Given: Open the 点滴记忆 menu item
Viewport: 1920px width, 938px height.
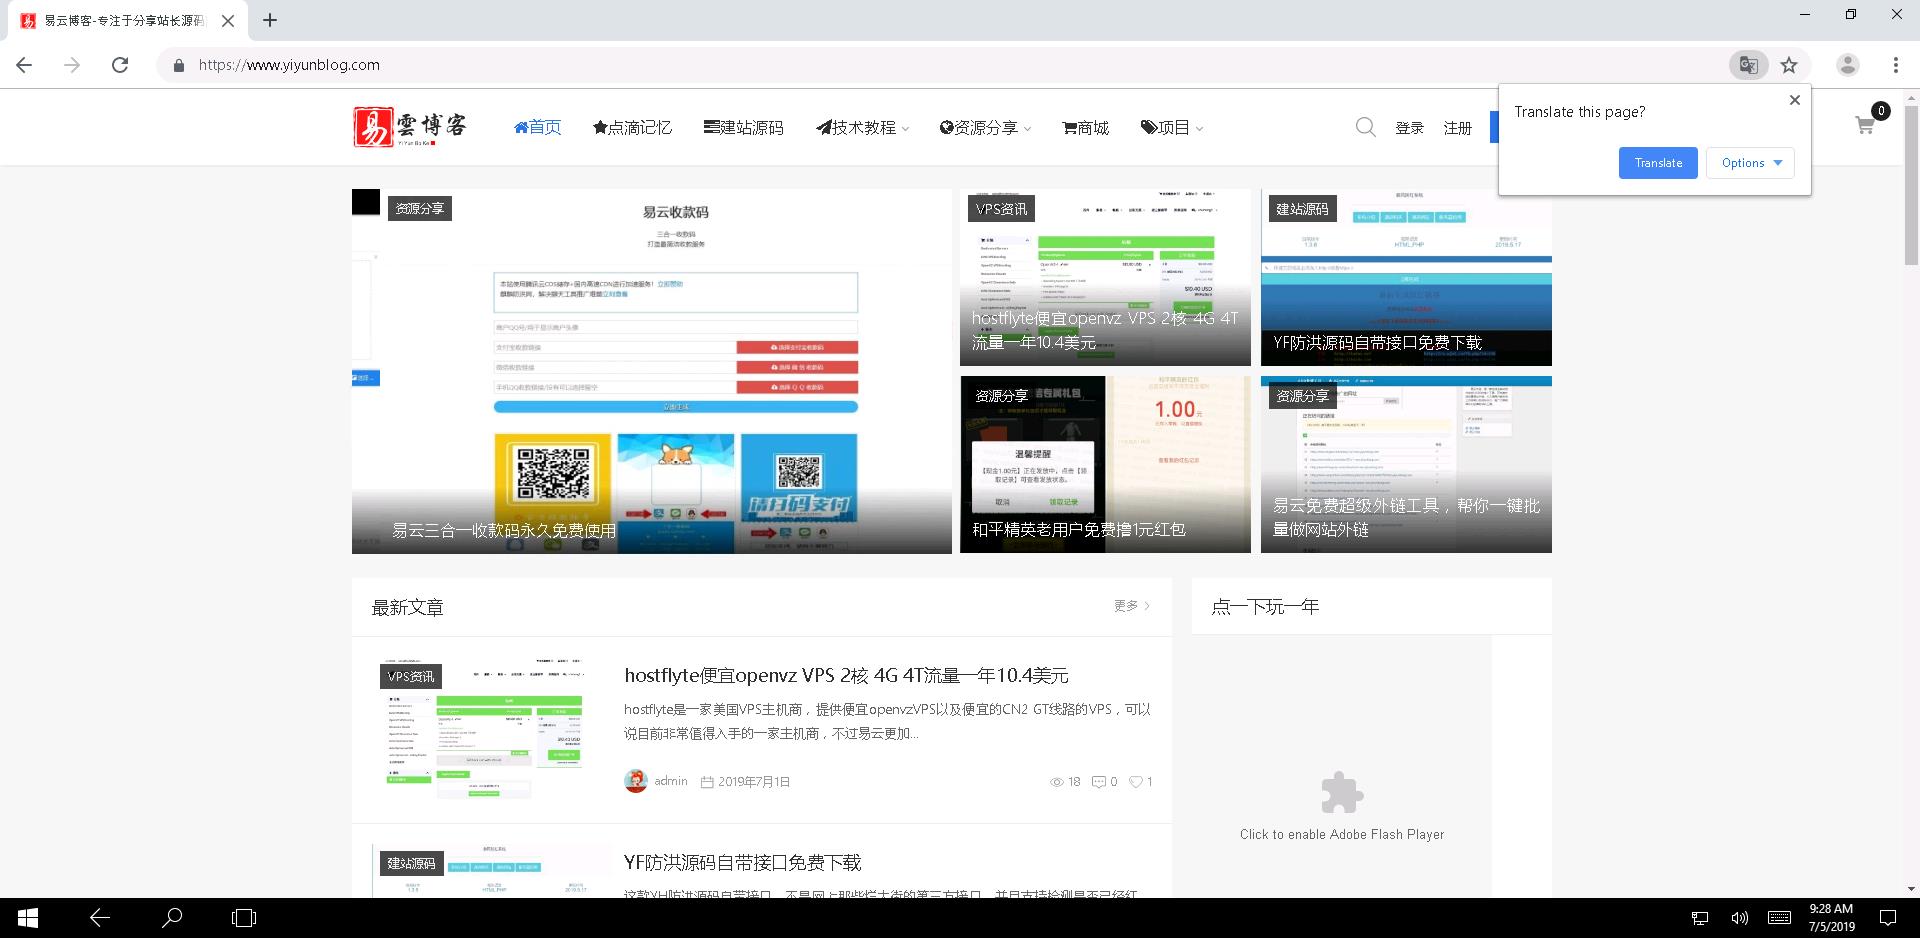Looking at the screenshot, I should click(x=632, y=127).
